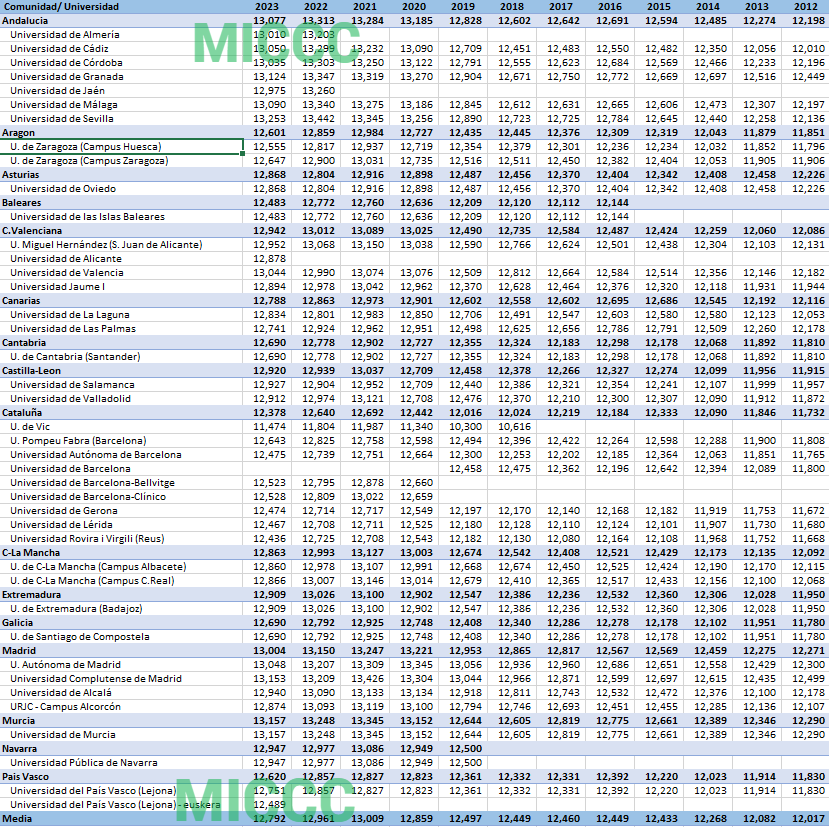Select the Extremadura region label

(31, 595)
